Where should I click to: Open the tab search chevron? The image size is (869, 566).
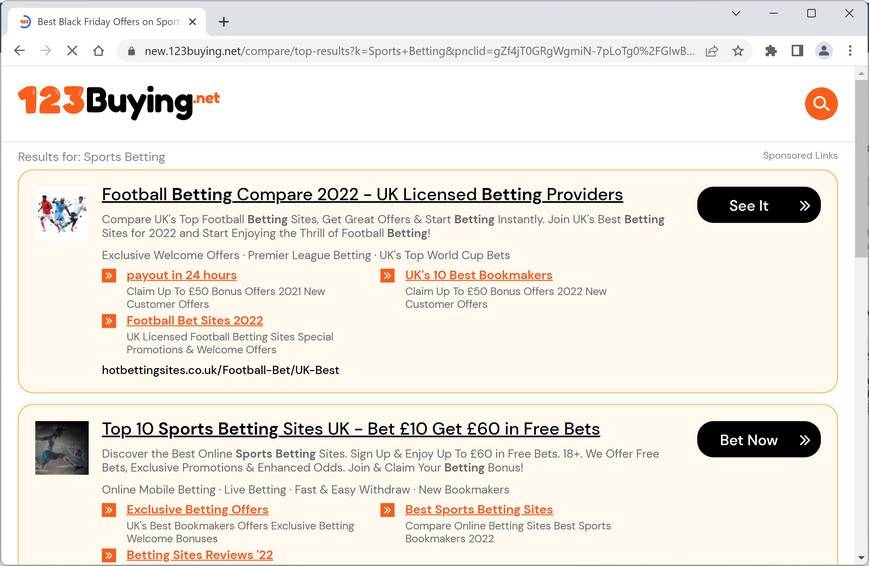736,13
